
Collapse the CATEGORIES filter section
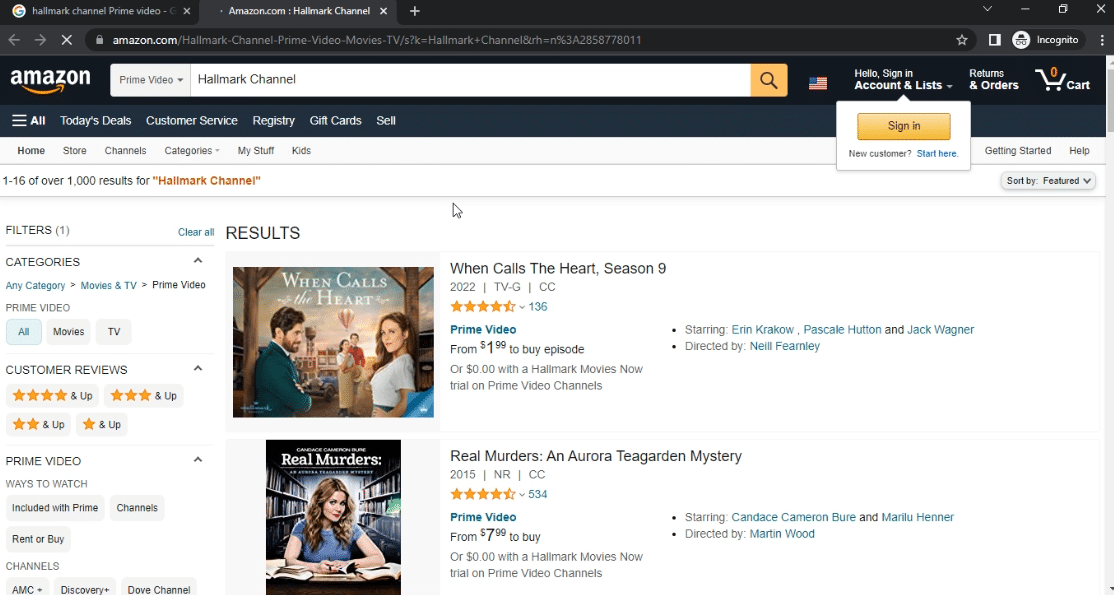pyautogui.click(x=198, y=261)
